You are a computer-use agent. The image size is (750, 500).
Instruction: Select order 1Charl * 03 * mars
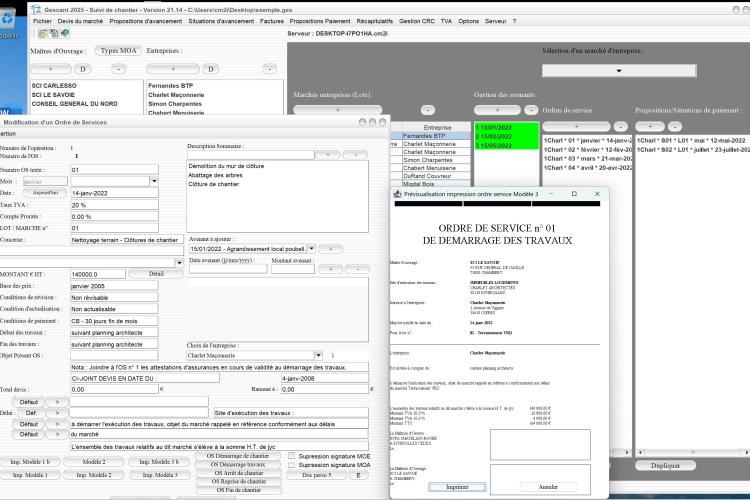coord(587,158)
